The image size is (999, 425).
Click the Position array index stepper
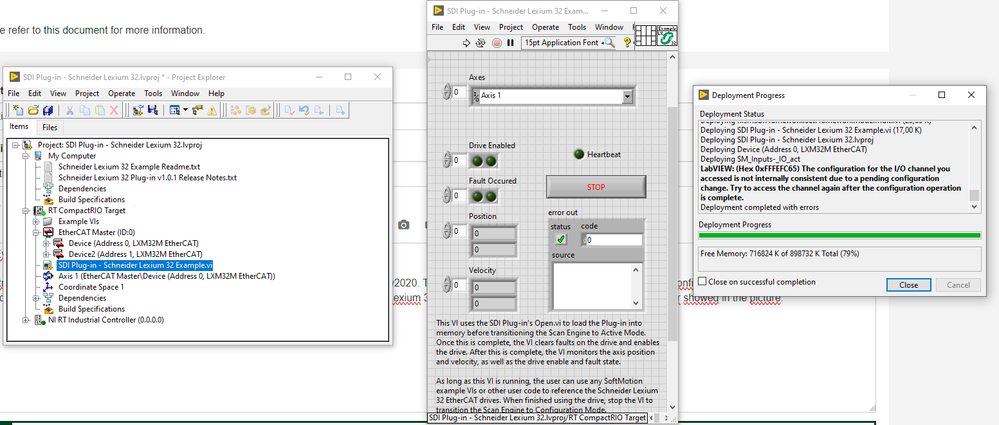coord(447,231)
